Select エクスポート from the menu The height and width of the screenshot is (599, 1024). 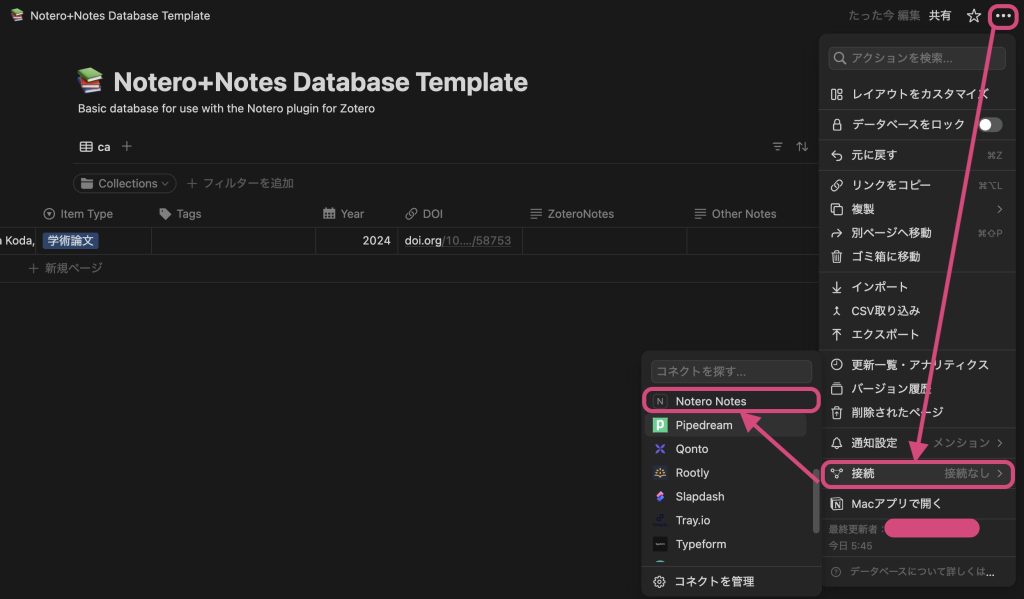tap(884, 335)
